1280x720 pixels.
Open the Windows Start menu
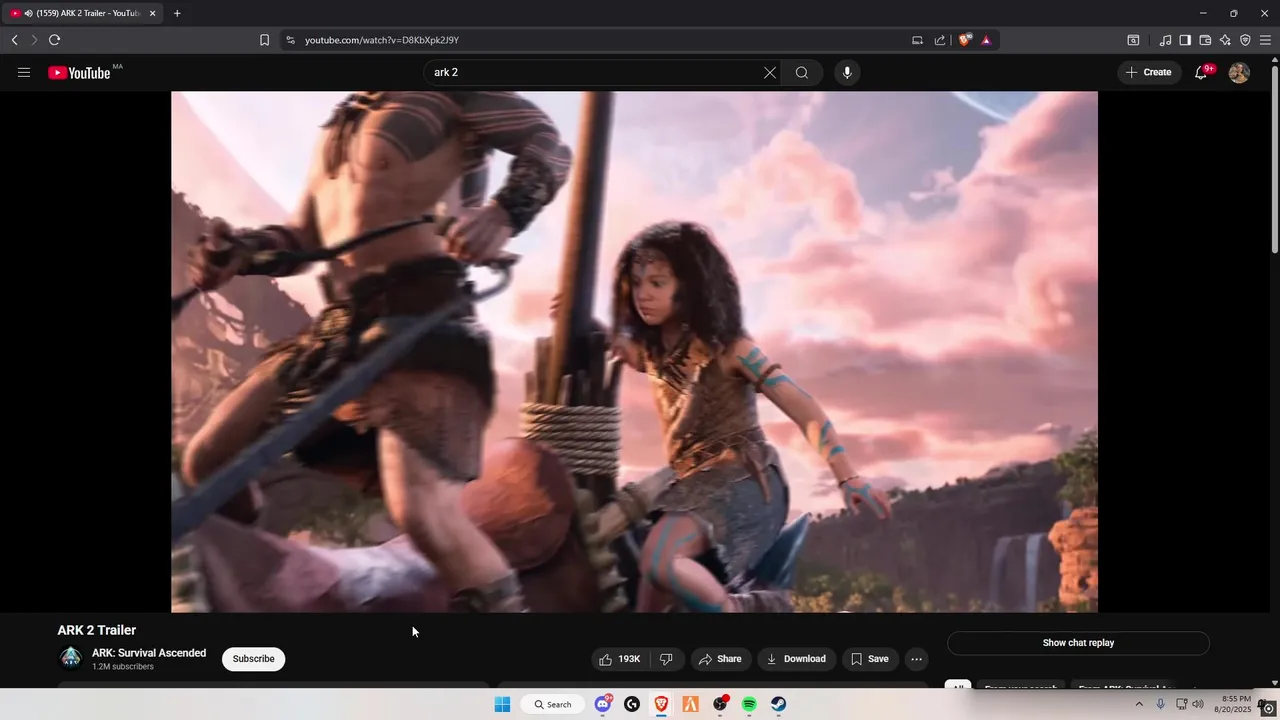(502, 704)
